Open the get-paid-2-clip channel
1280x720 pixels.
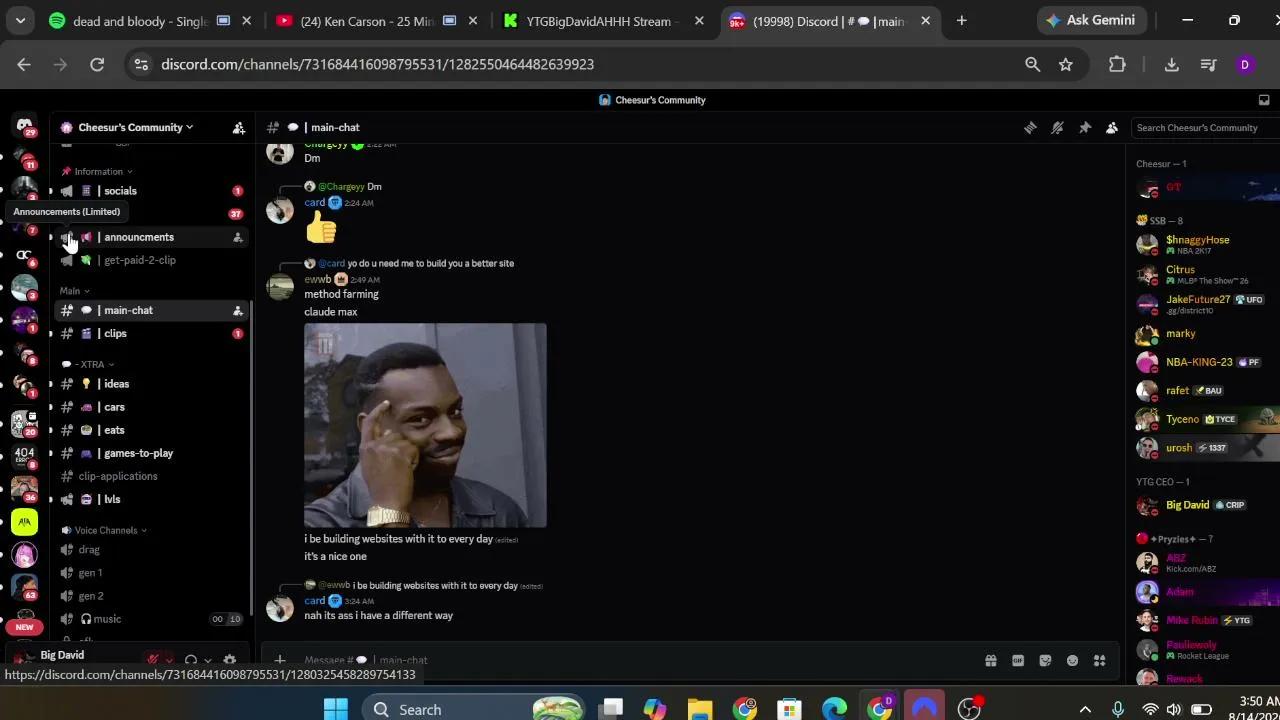click(x=150, y=260)
